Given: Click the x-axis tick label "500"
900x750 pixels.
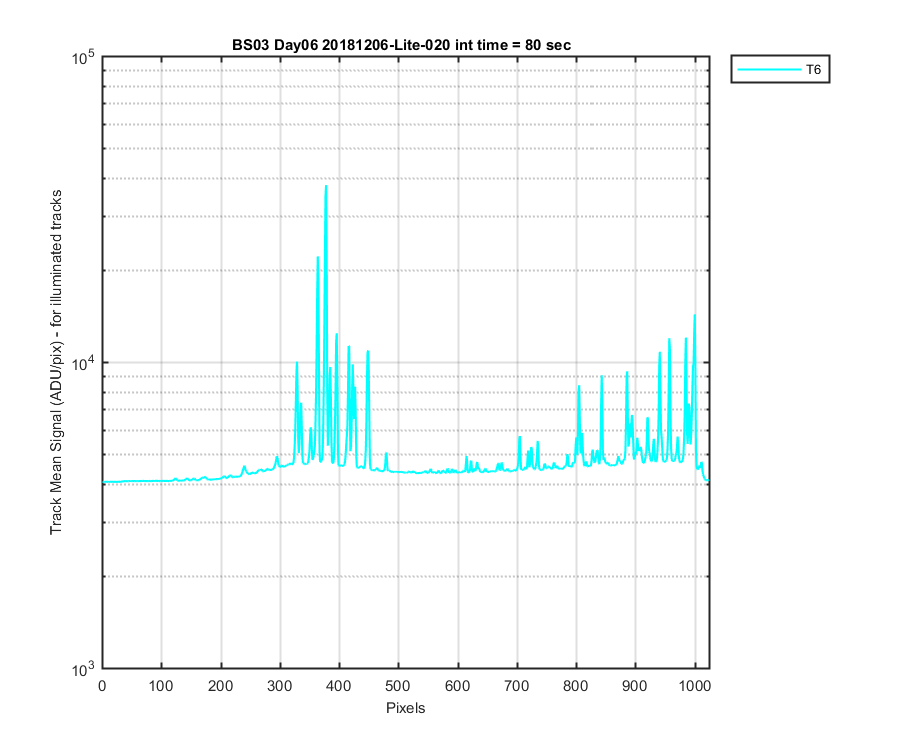Looking at the screenshot, I should (398, 686).
